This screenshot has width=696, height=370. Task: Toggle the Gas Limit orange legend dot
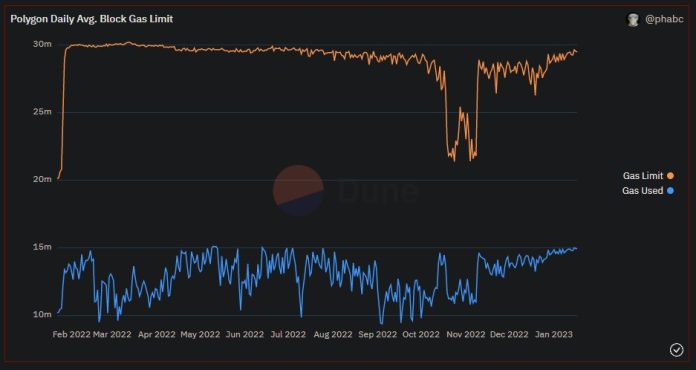[x=670, y=176]
